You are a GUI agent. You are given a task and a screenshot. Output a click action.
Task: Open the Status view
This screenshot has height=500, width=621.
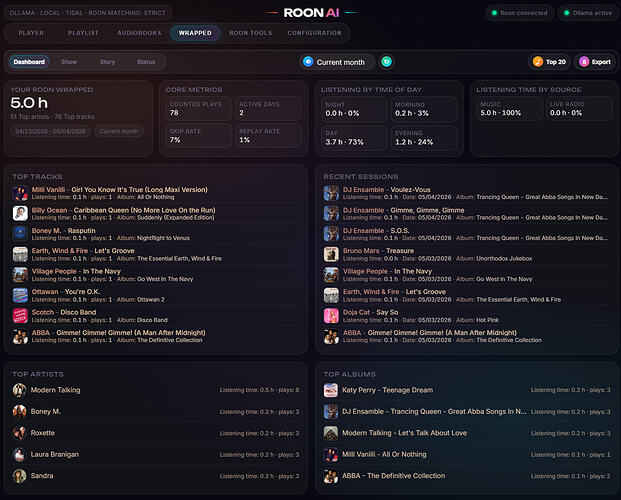click(146, 62)
